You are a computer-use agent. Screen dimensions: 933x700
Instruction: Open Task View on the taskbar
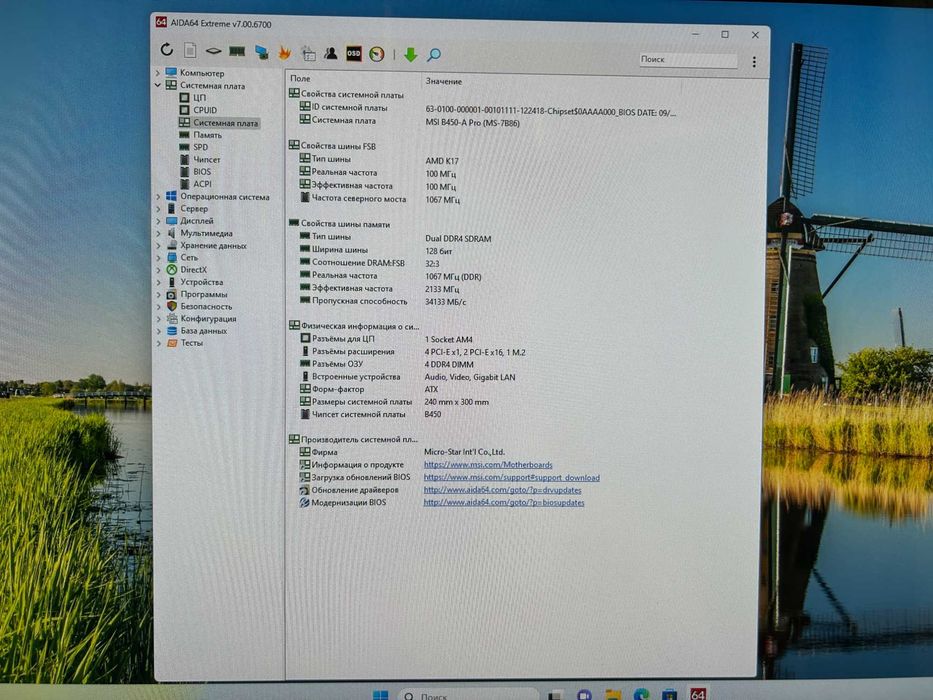(555, 695)
